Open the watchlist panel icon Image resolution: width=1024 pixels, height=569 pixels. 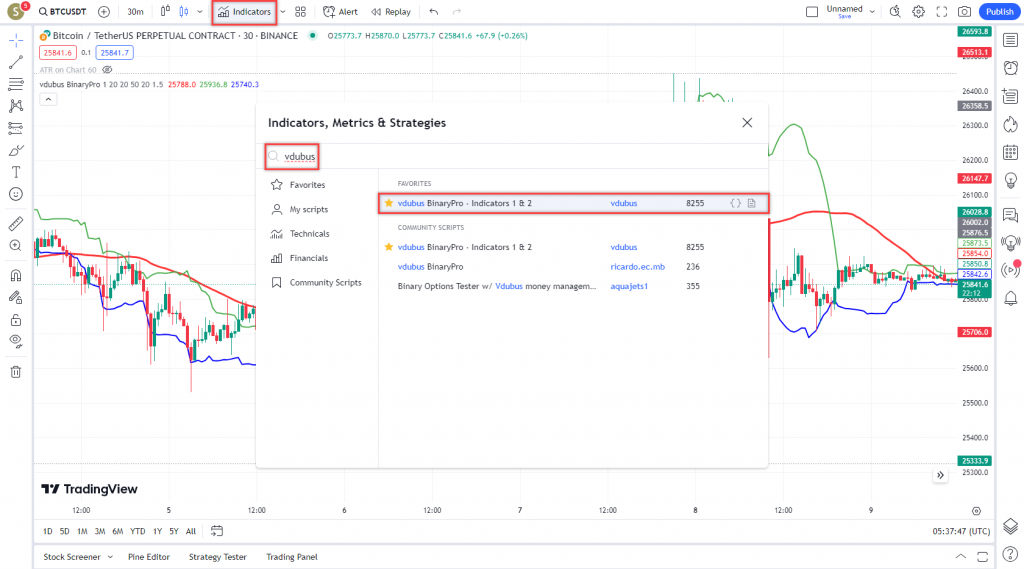pos(1010,41)
